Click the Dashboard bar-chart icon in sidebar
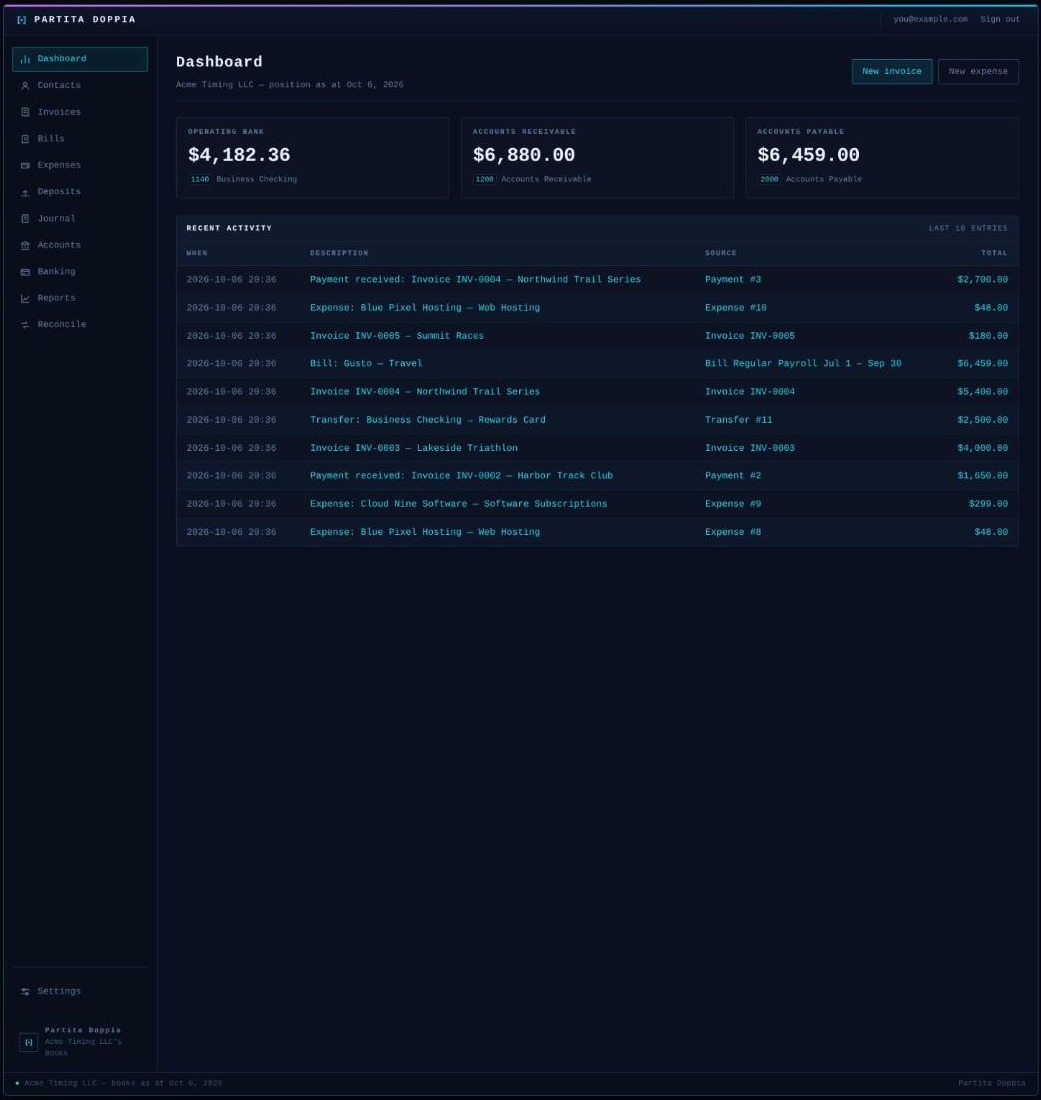Screen dimensions: 1041x1100 25,60
